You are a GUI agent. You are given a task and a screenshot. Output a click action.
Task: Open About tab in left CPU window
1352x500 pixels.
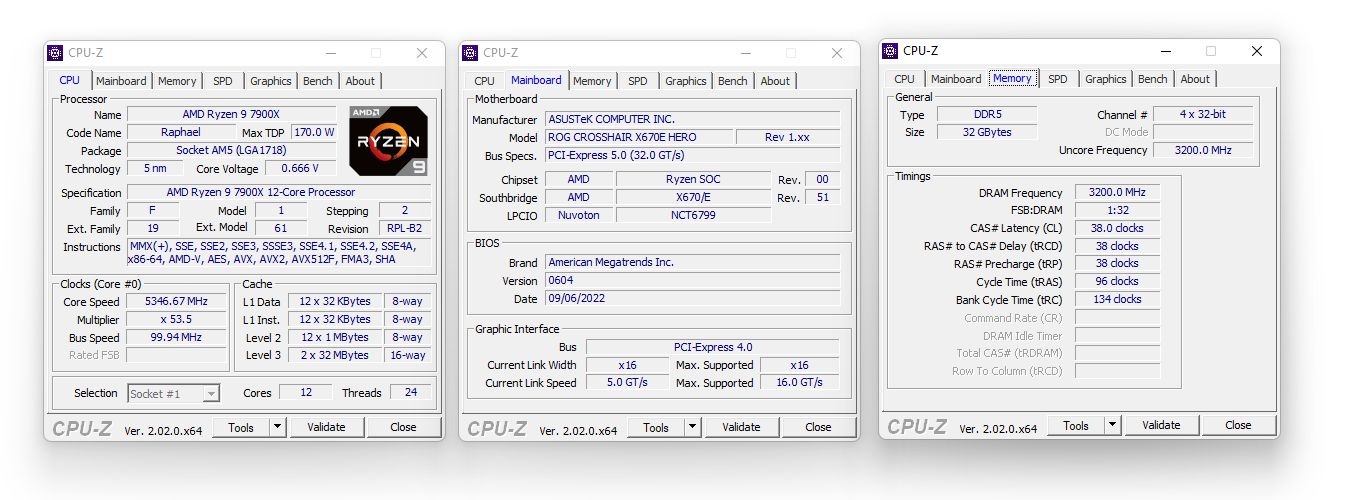[x=360, y=81]
